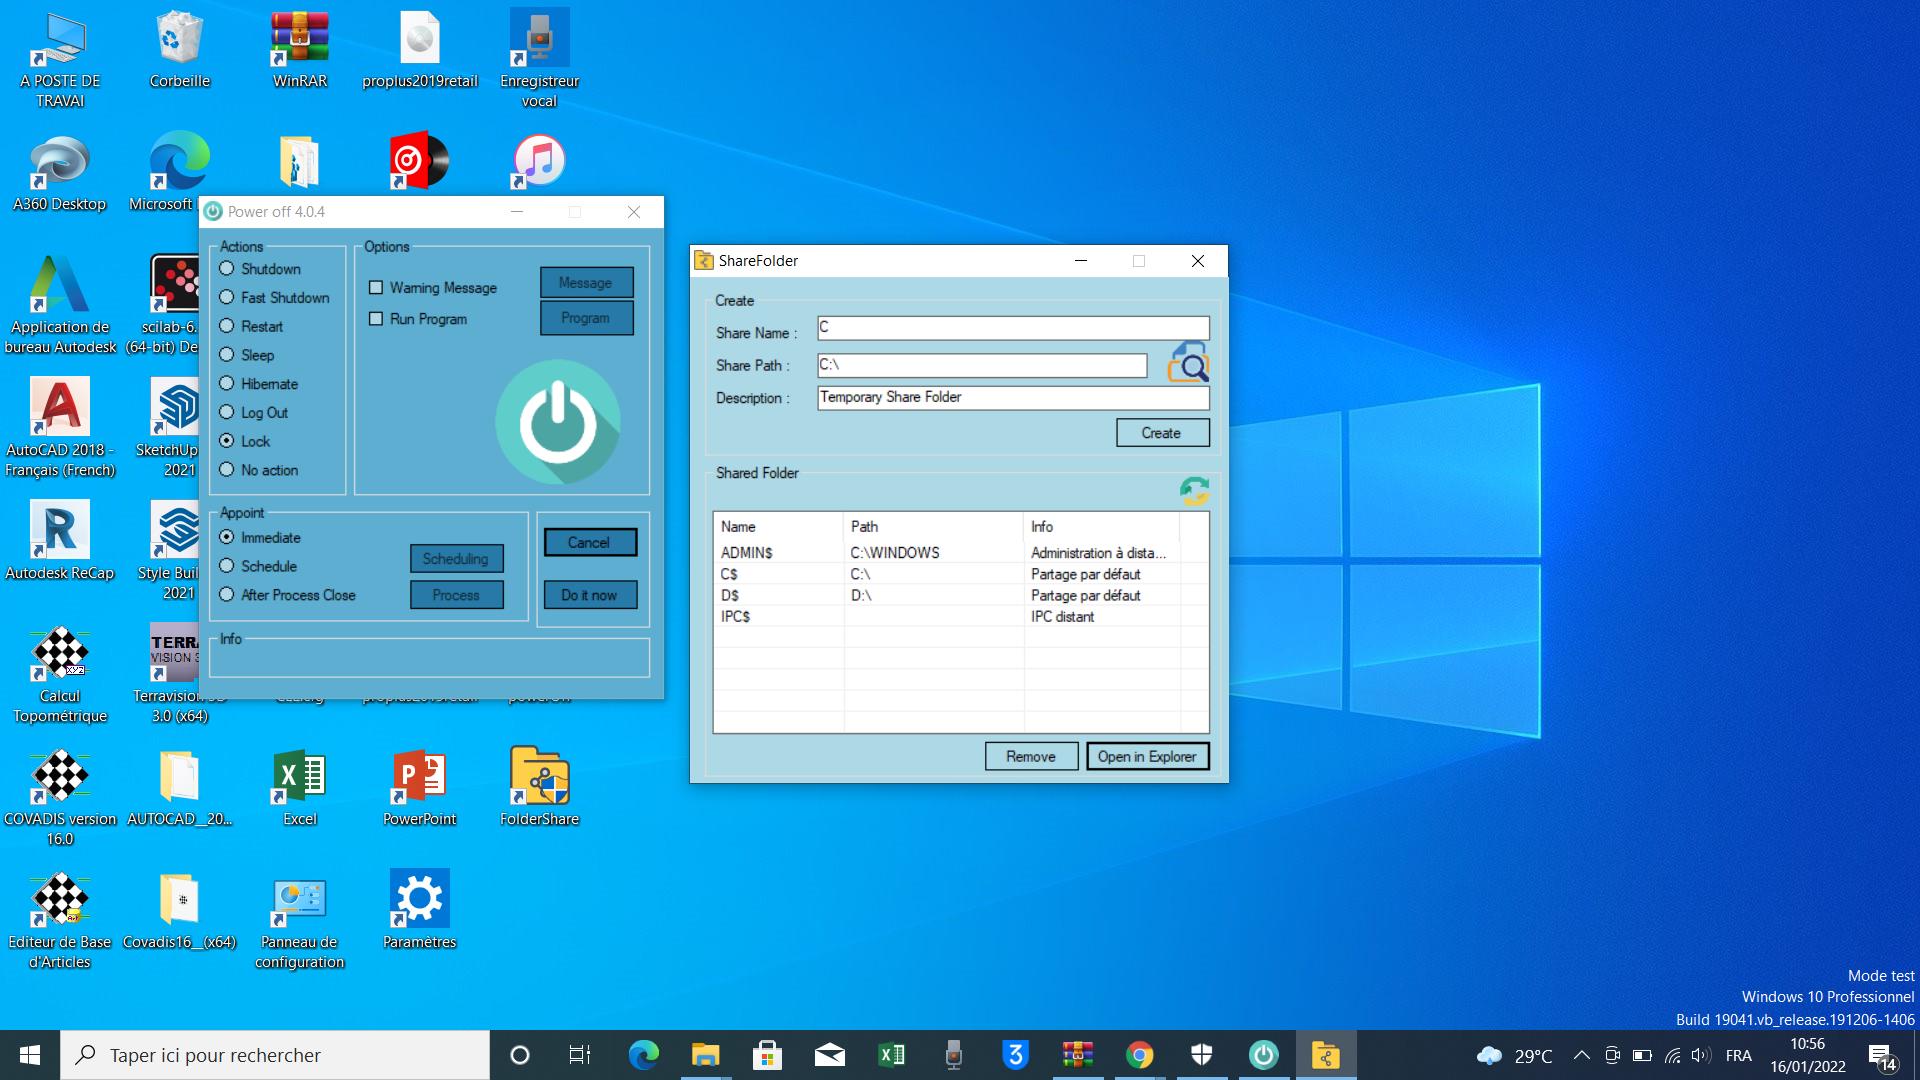The width and height of the screenshot is (1920, 1080).
Task: Click the Create share button
Action: (x=1162, y=433)
